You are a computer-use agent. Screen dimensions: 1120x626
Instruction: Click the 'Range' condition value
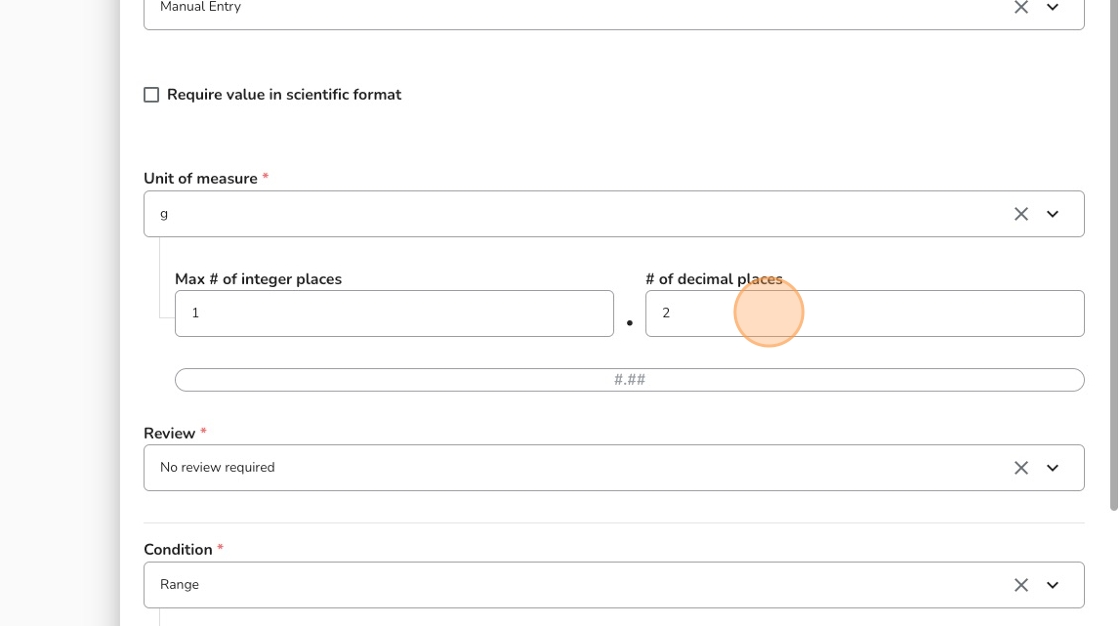coord(179,585)
